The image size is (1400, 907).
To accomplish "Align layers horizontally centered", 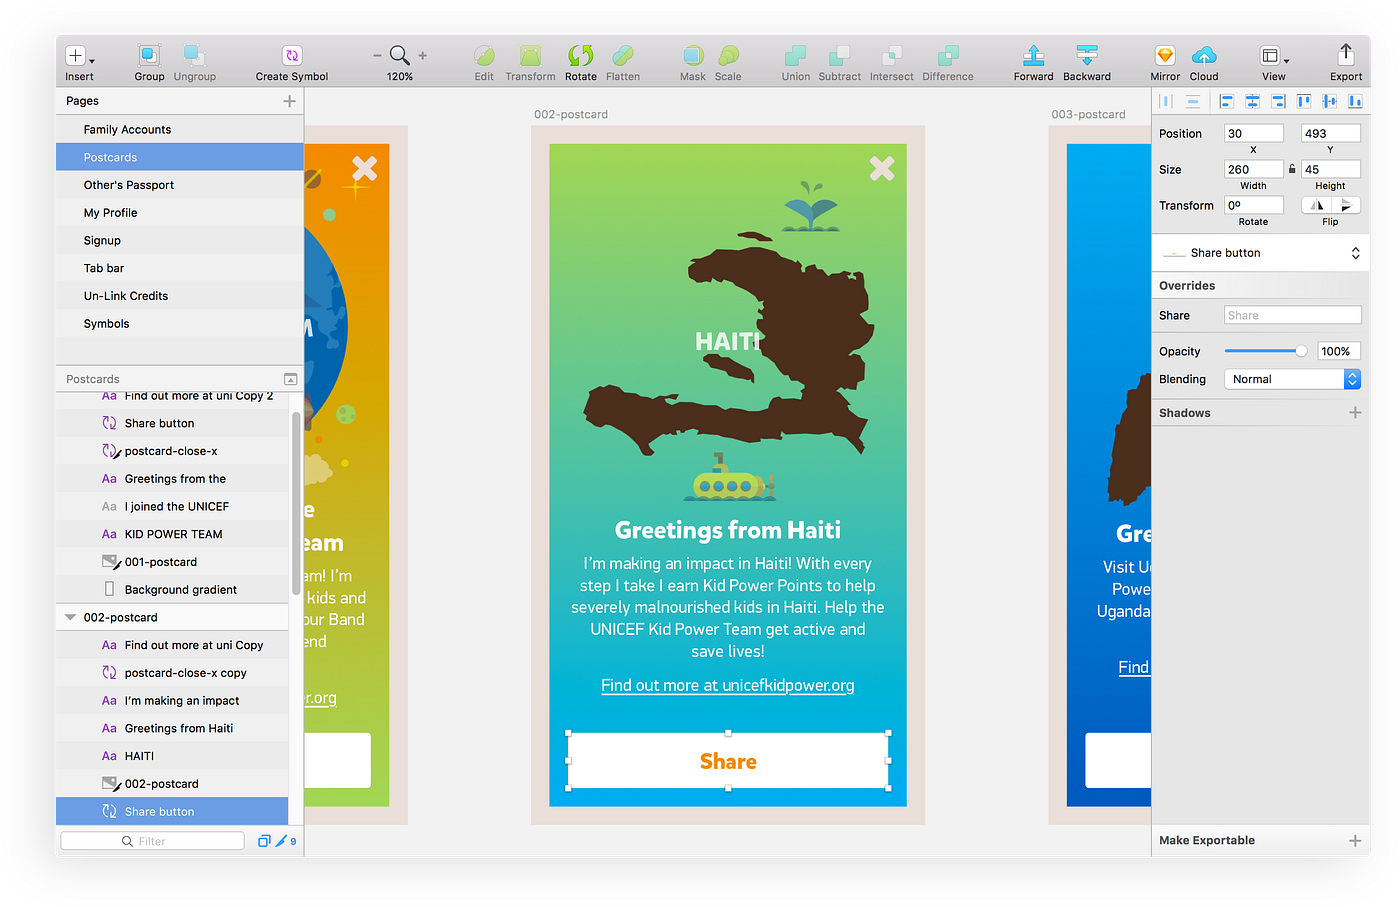I will point(1252,101).
